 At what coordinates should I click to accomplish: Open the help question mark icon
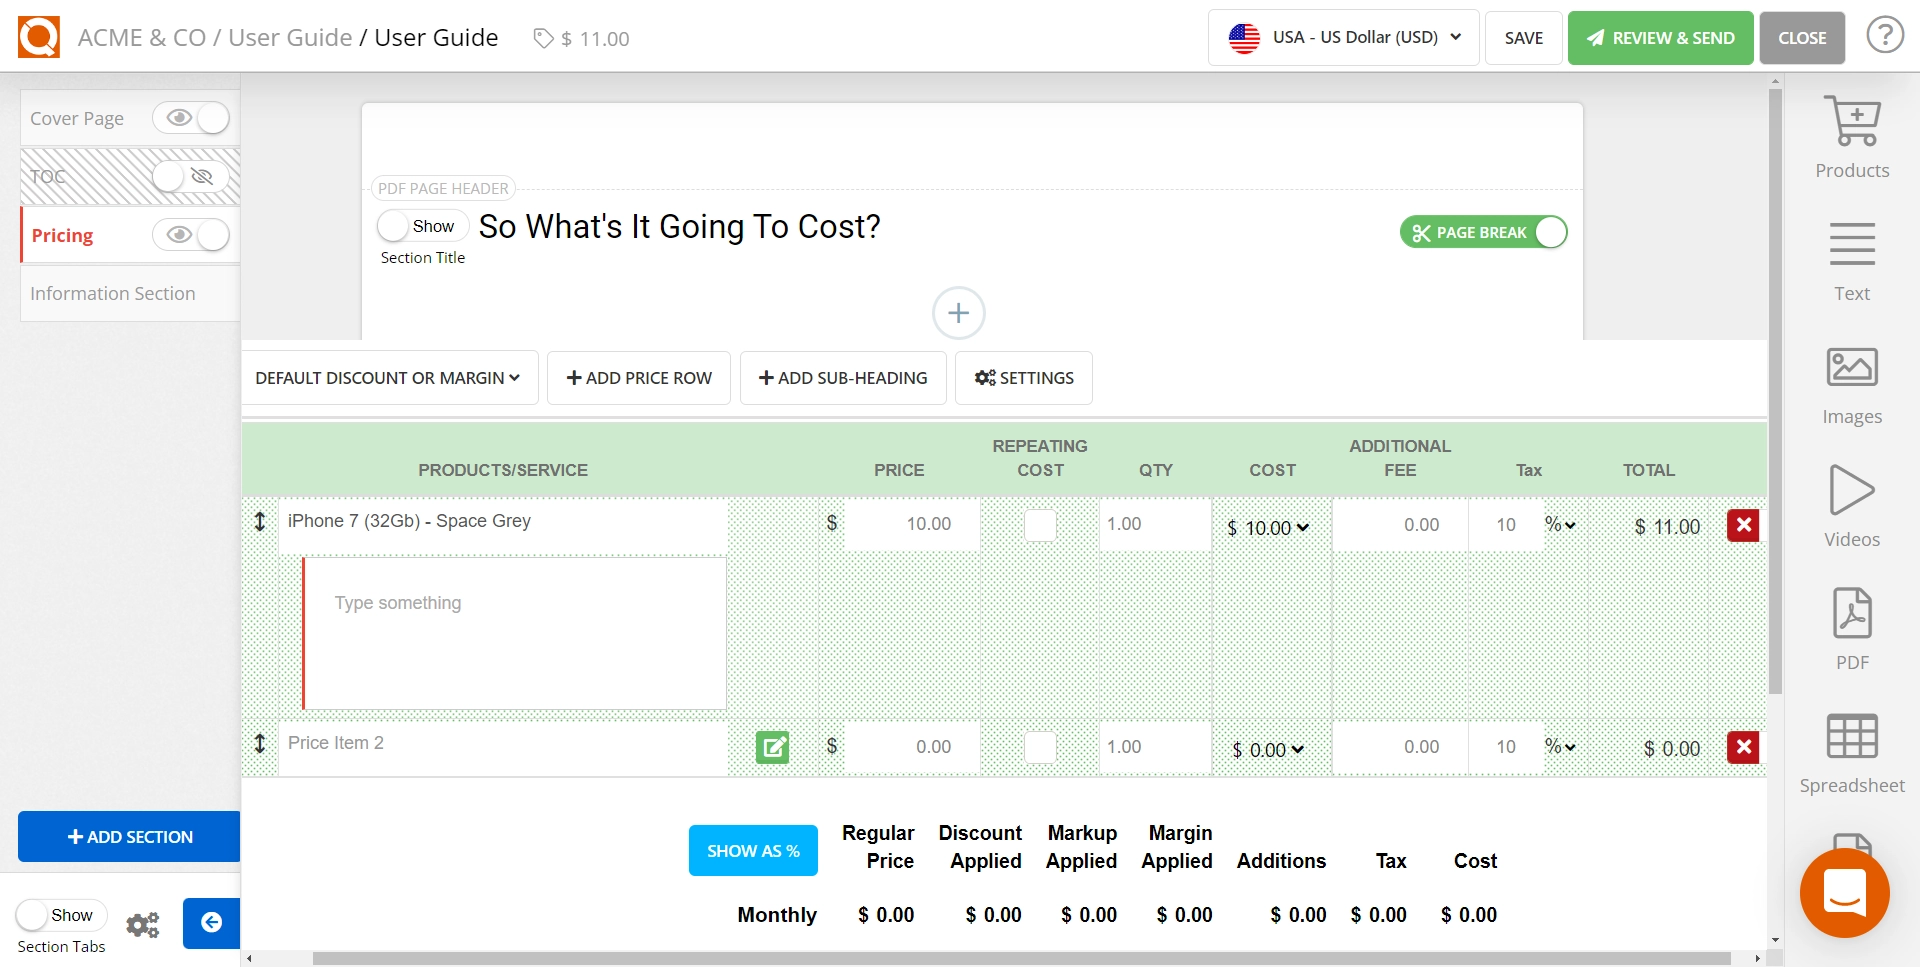pyautogui.click(x=1884, y=37)
